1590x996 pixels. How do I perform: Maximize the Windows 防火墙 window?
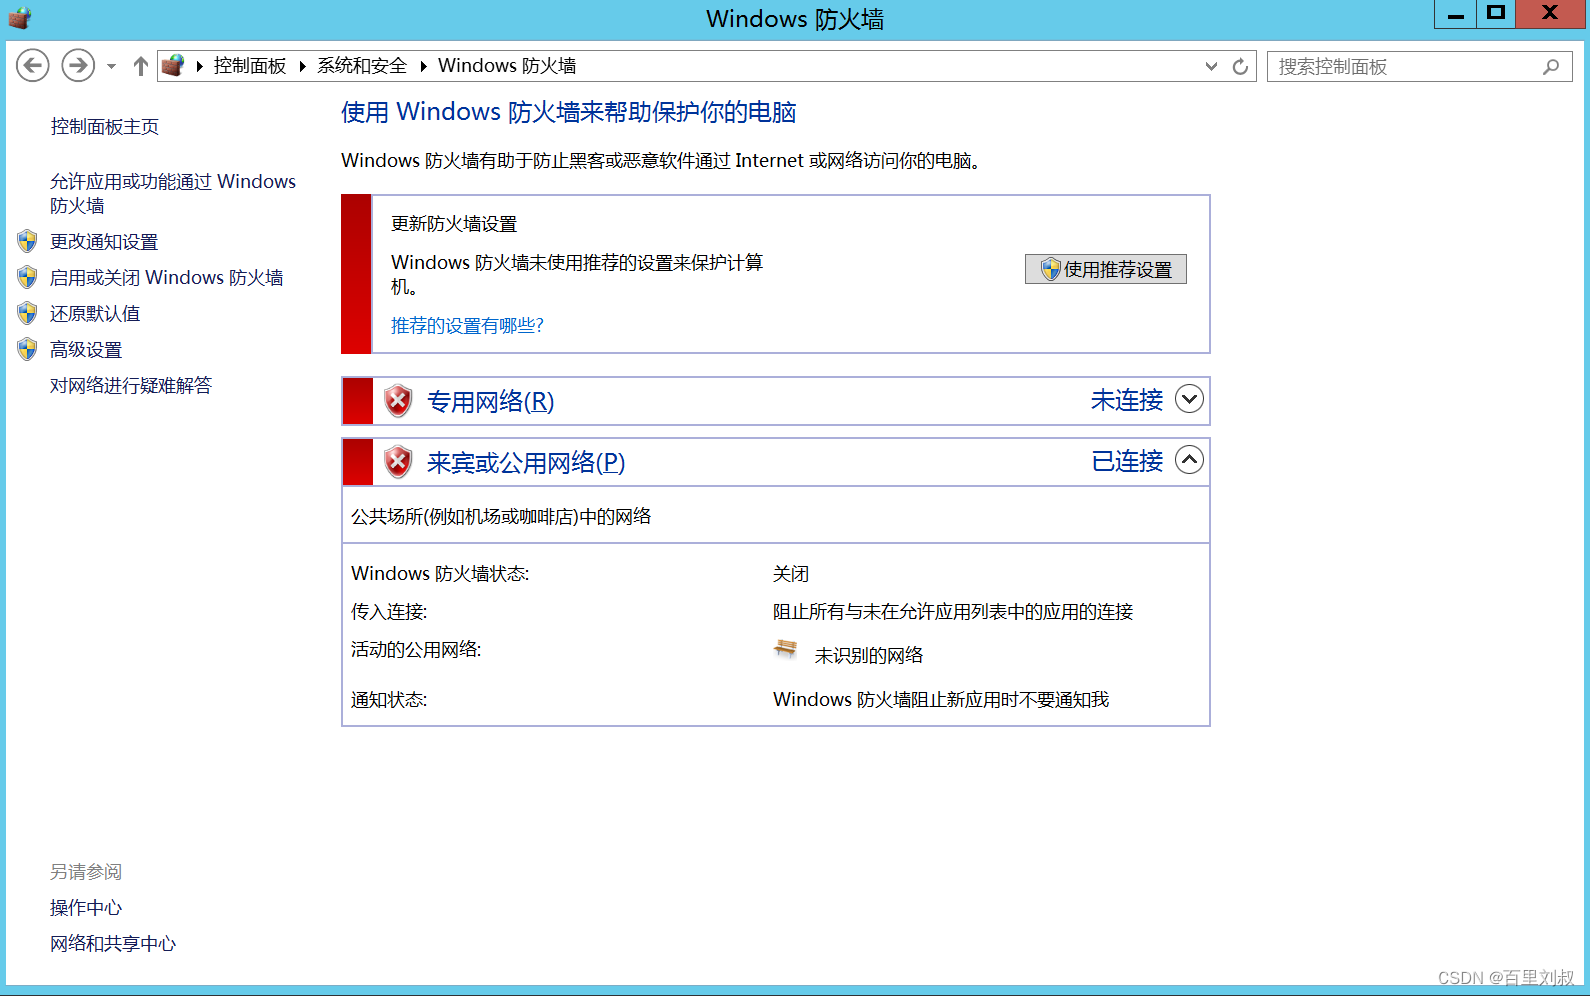[1496, 14]
